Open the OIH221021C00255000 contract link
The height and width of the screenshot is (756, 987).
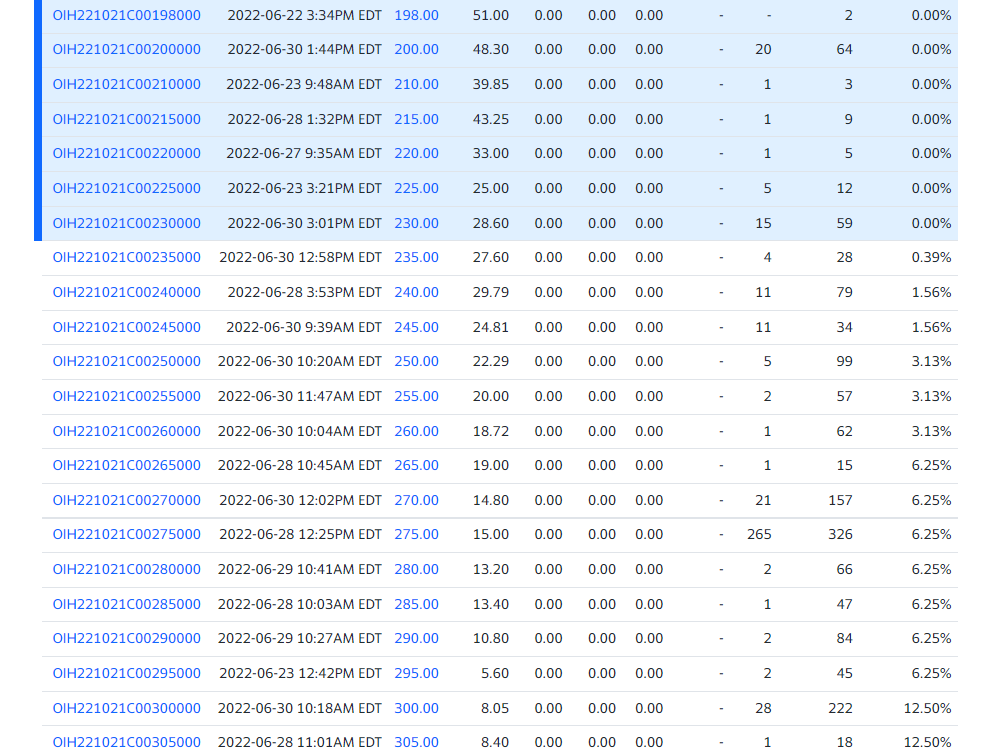[127, 397]
